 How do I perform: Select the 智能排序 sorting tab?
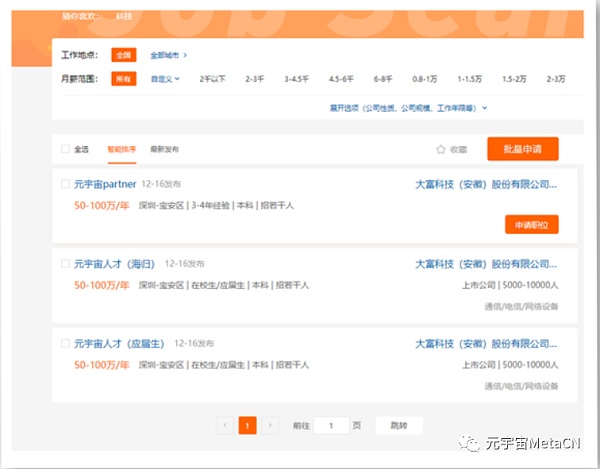tap(120, 149)
